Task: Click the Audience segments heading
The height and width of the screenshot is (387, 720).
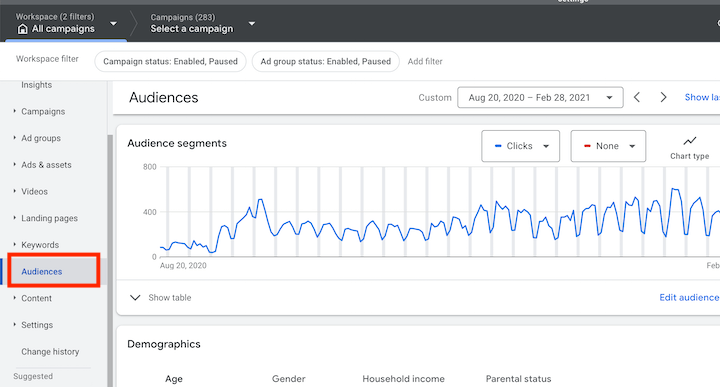Action: point(177,143)
